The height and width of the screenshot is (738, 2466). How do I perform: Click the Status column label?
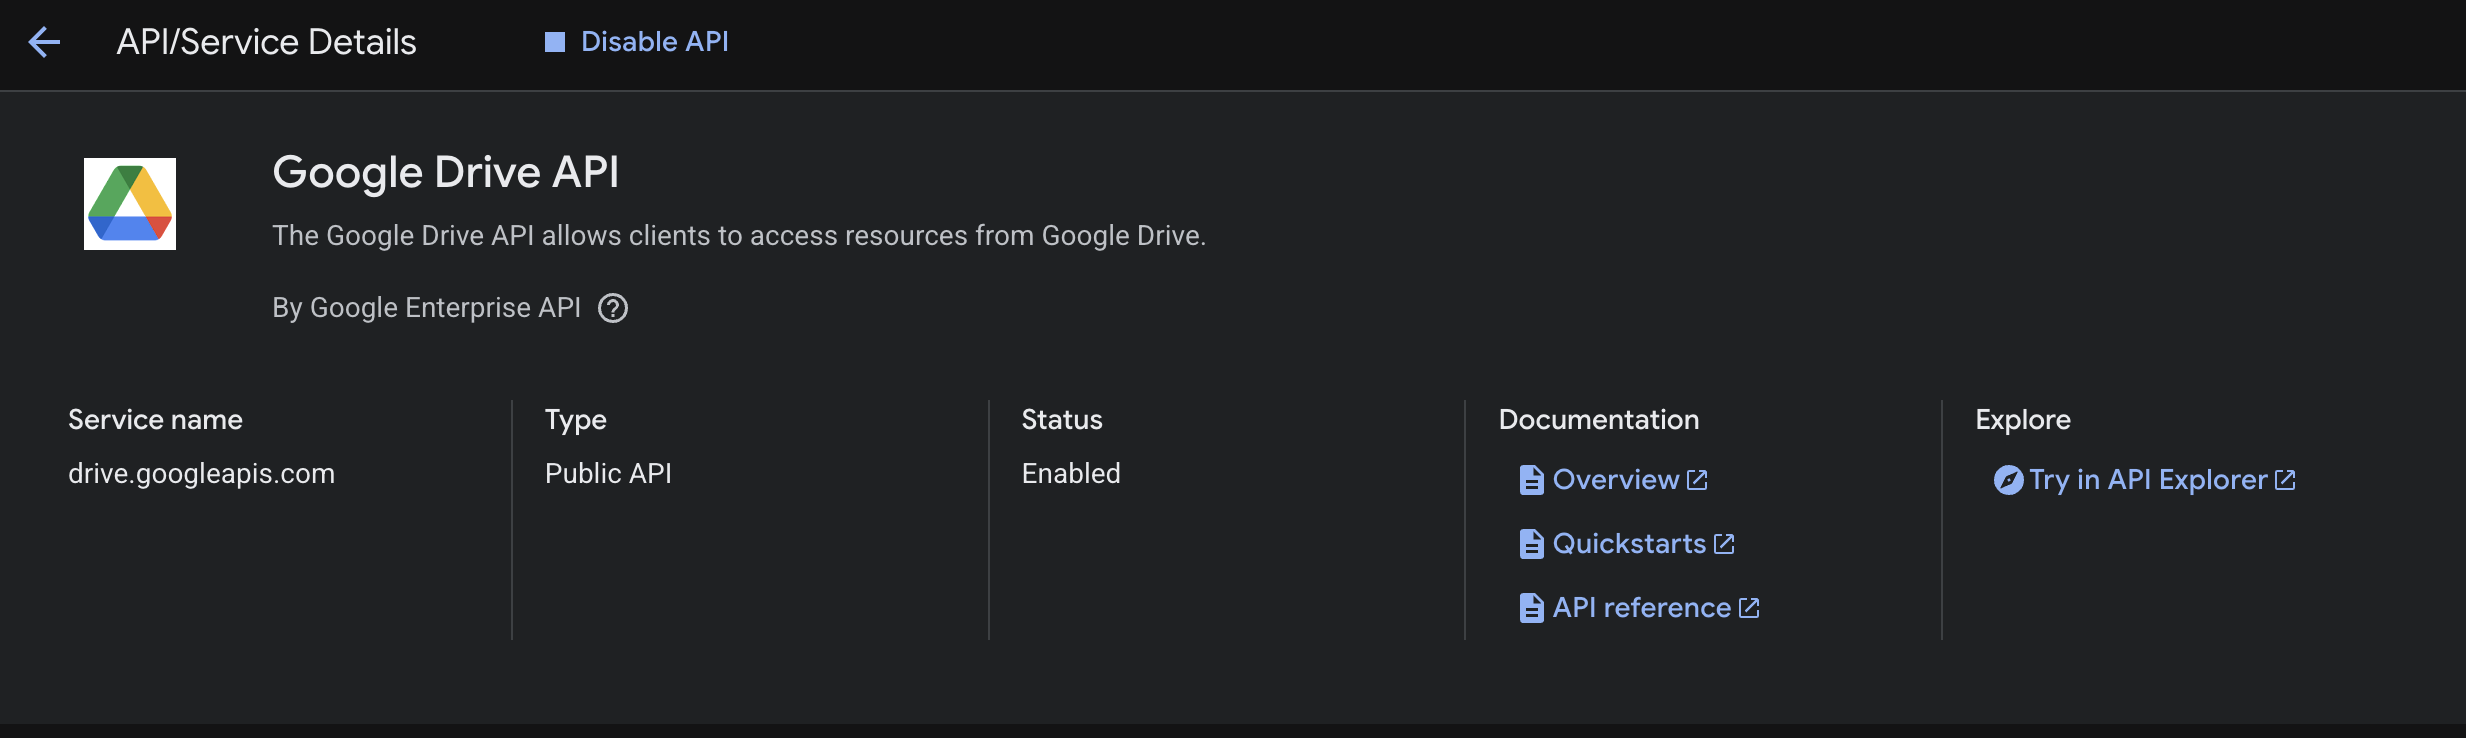click(x=1062, y=420)
